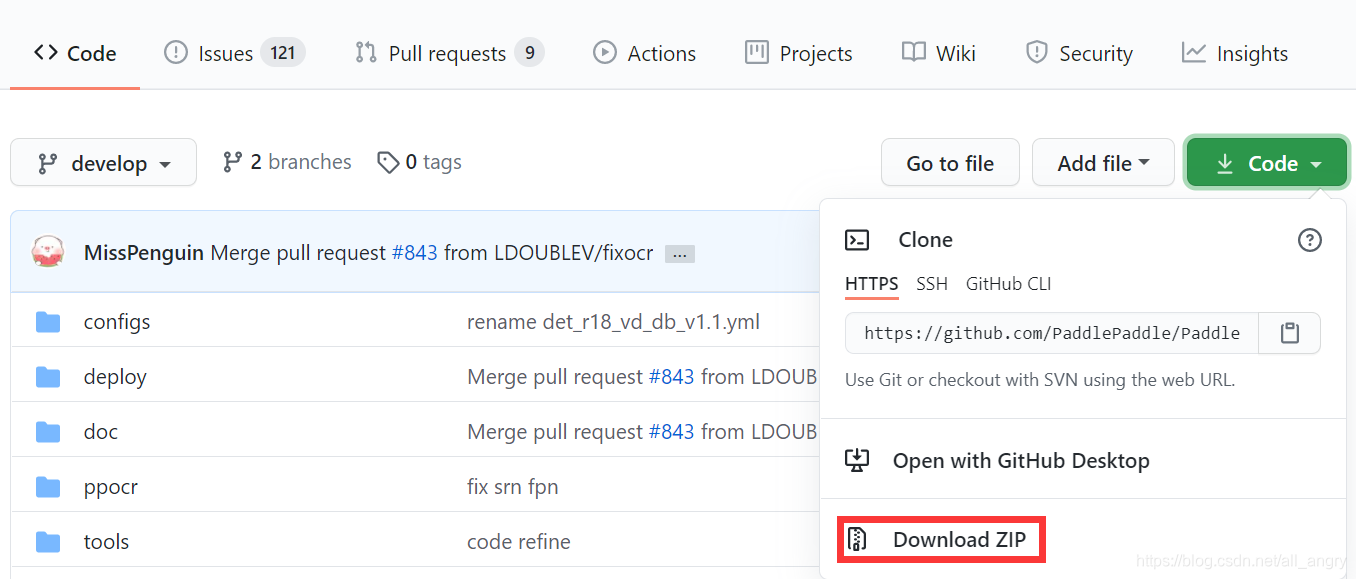Click the Wiki book icon
The width and height of the screenshot is (1356, 579).
point(914,53)
